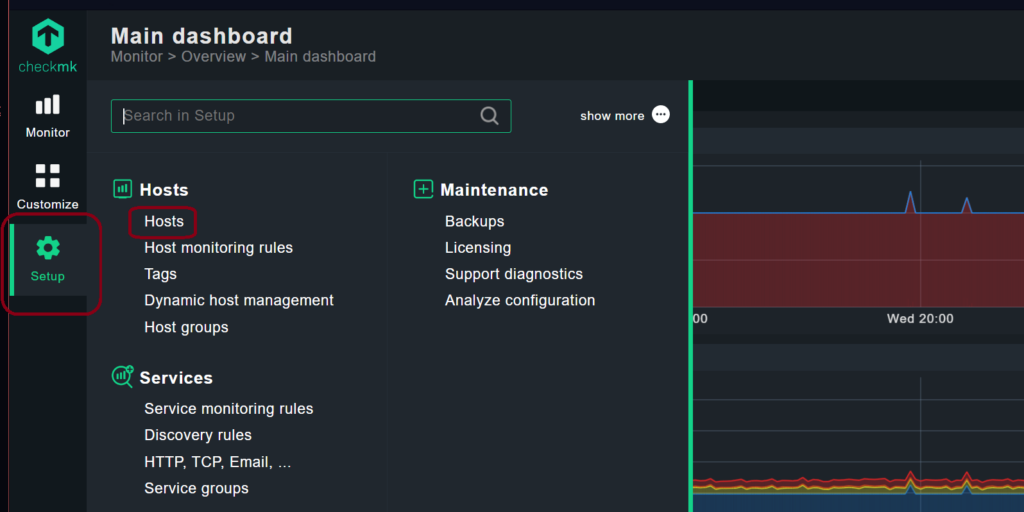Open Support diagnostics
This screenshot has height=512, width=1024.
click(514, 274)
